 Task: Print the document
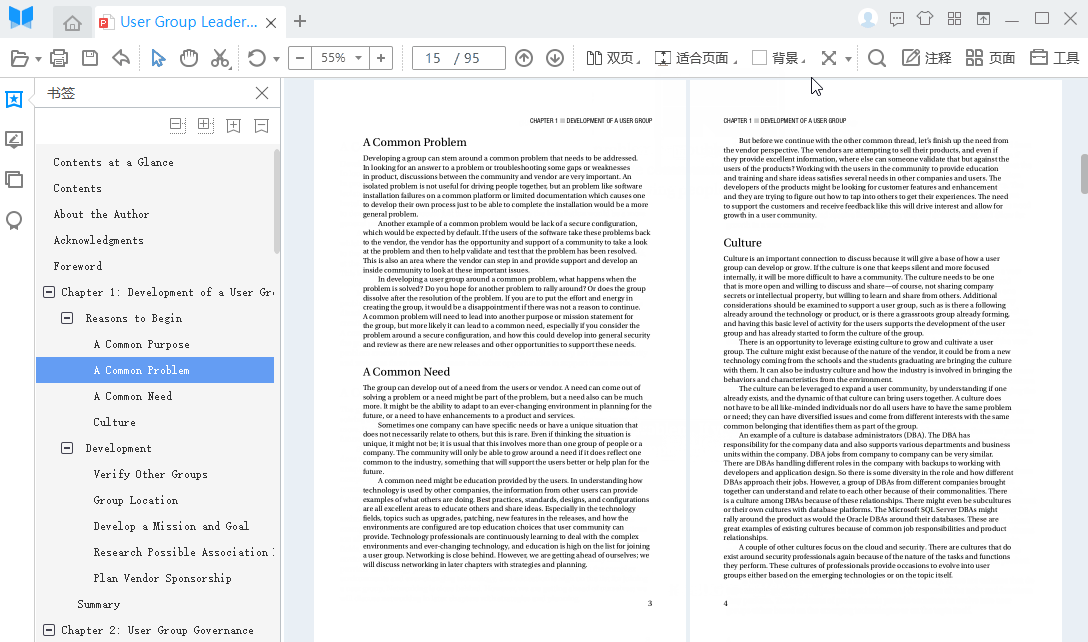(x=59, y=58)
